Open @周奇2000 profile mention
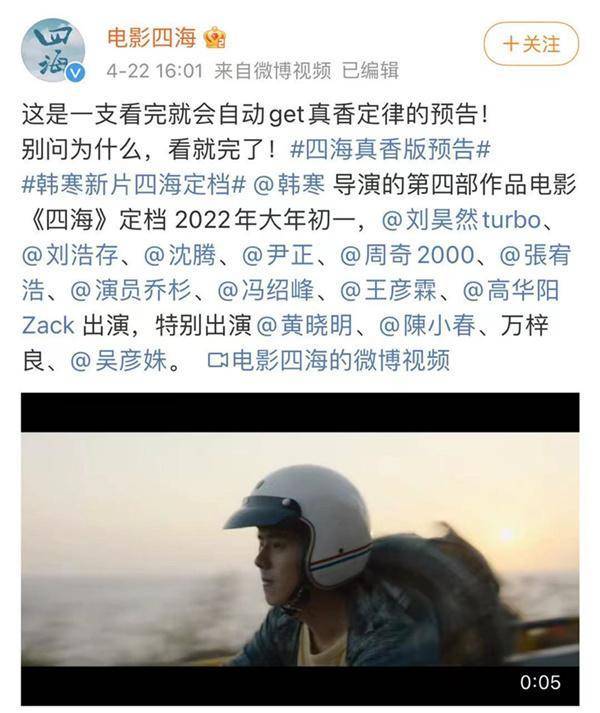 (407, 255)
